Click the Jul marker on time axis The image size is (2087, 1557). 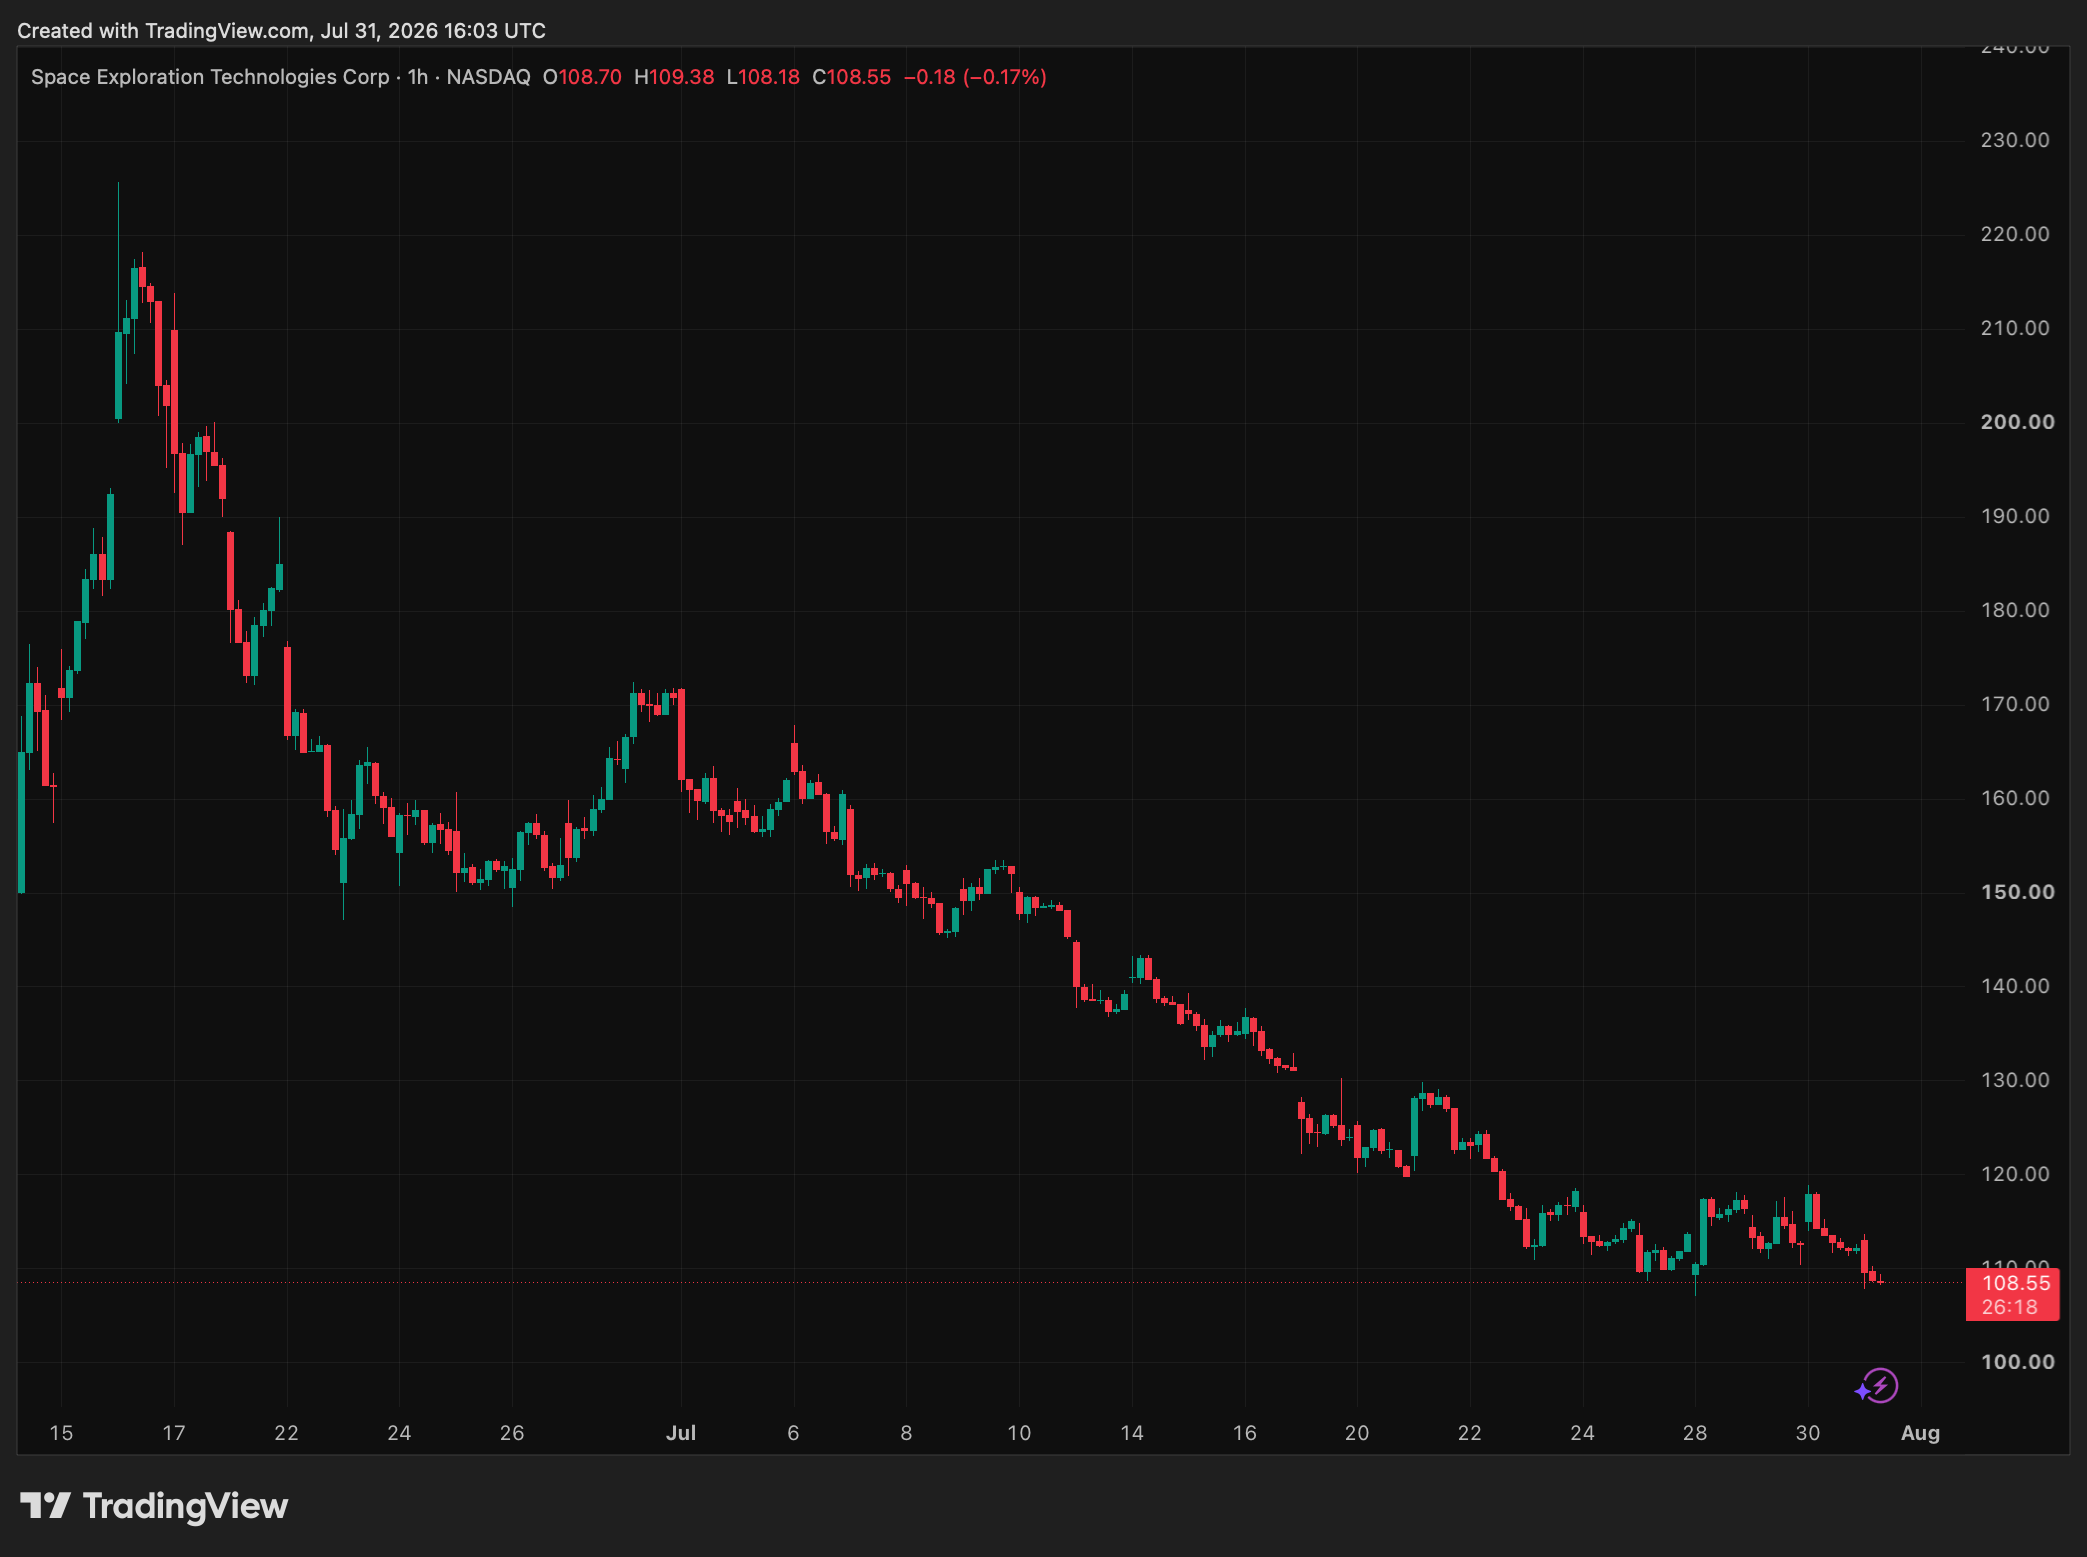(681, 1432)
